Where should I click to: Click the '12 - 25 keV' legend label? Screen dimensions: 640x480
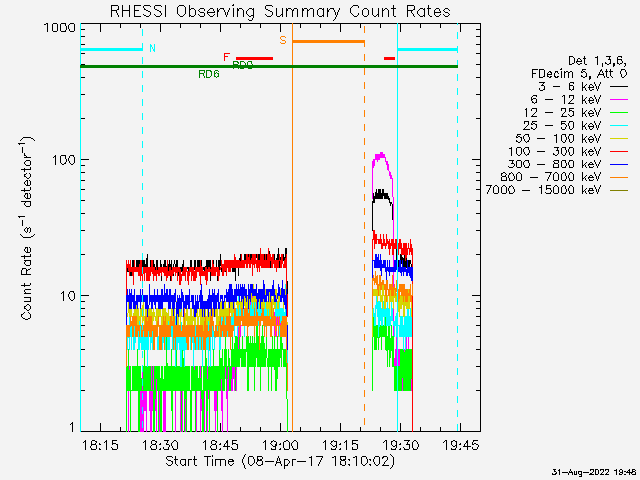[562, 112]
